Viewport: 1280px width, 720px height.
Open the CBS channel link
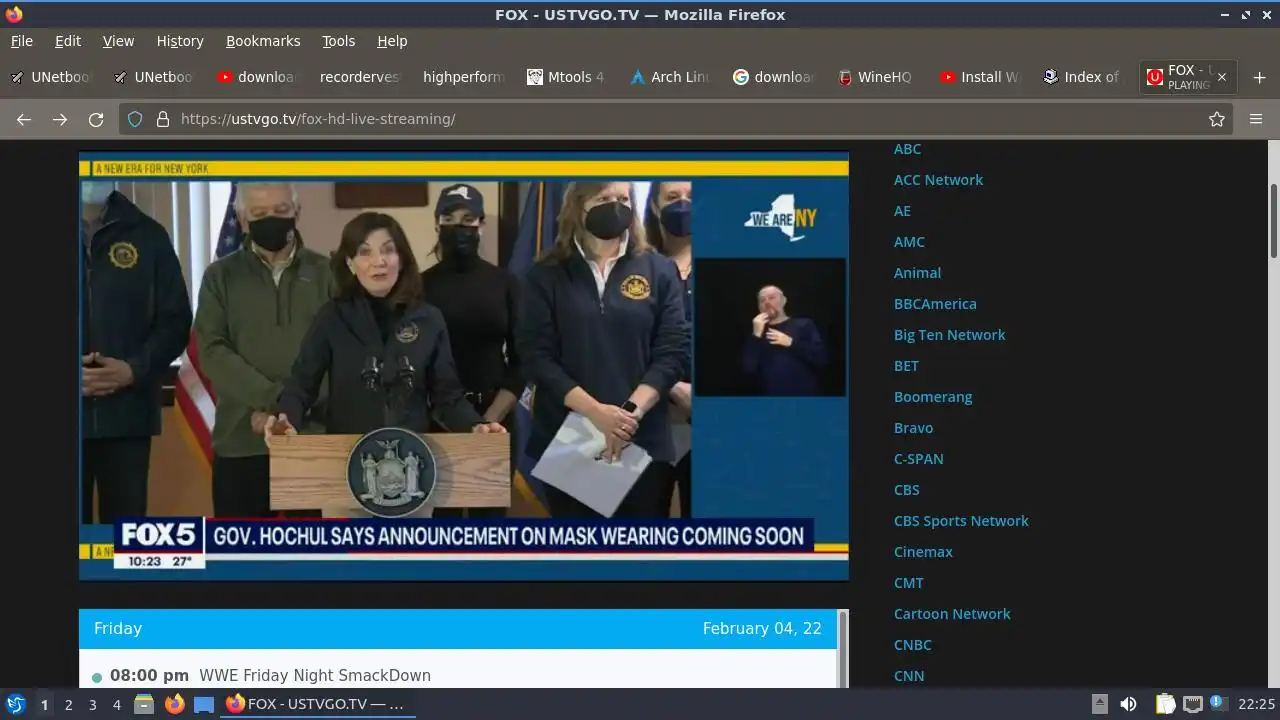[x=906, y=490]
